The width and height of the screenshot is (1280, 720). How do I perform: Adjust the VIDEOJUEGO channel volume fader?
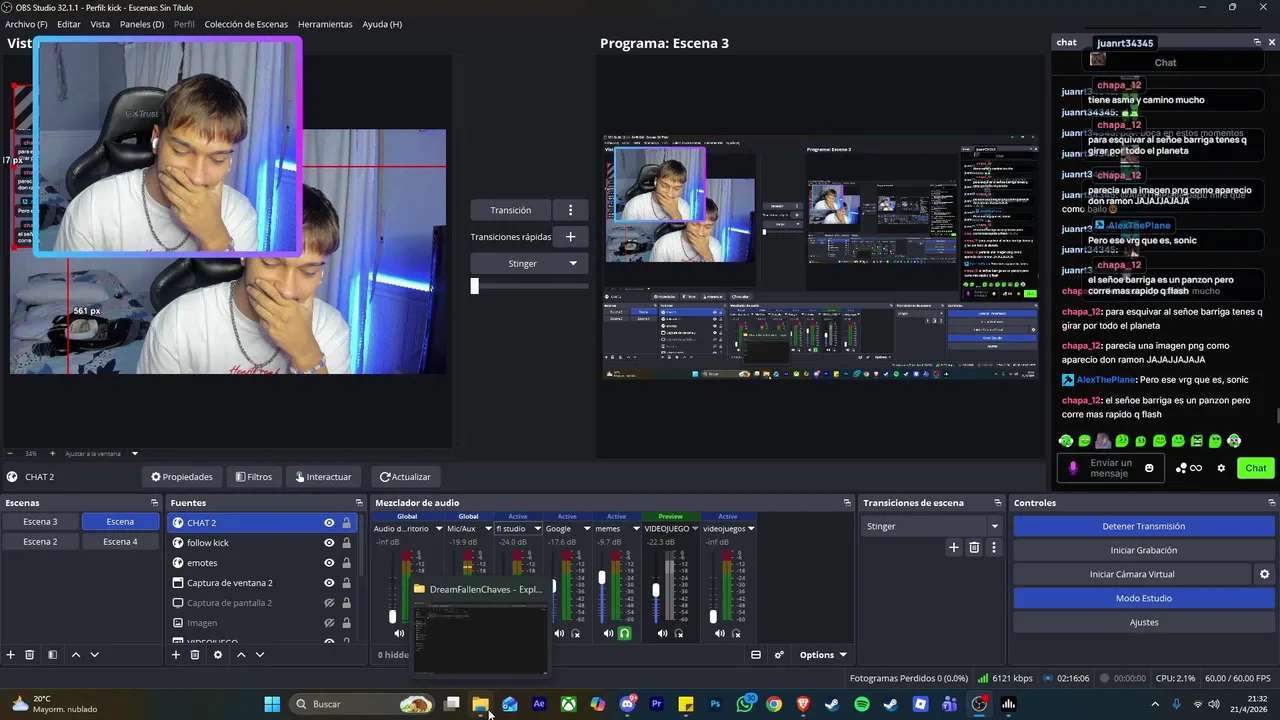pyautogui.click(x=656, y=590)
